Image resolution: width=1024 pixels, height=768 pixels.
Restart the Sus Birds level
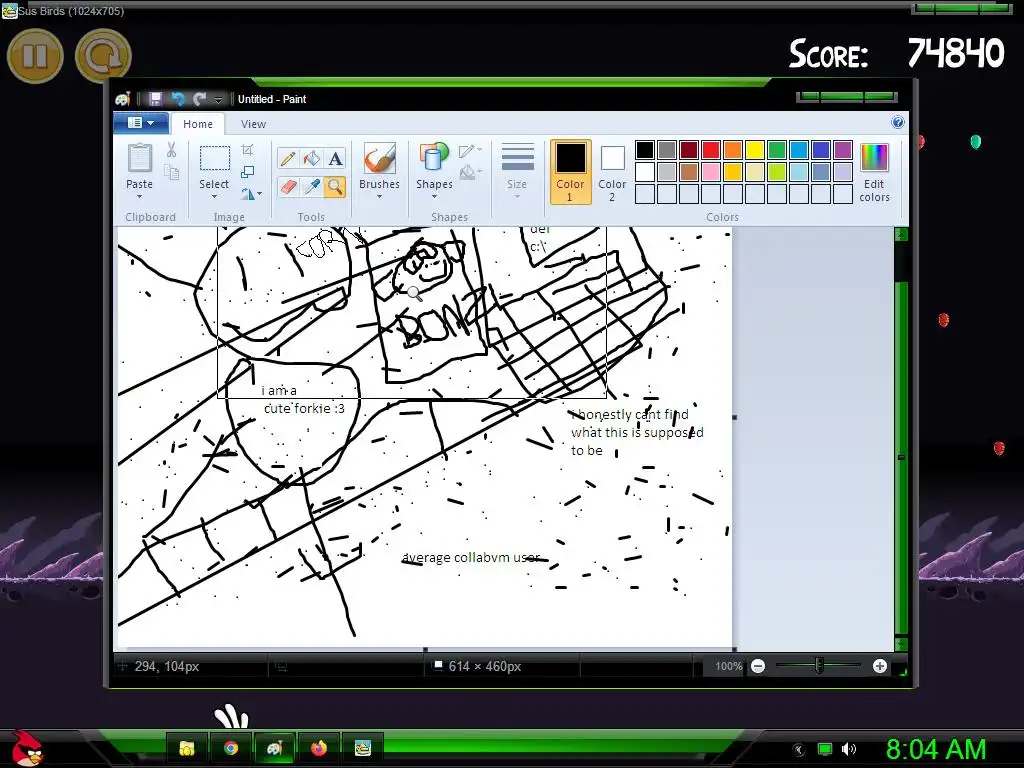103,56
